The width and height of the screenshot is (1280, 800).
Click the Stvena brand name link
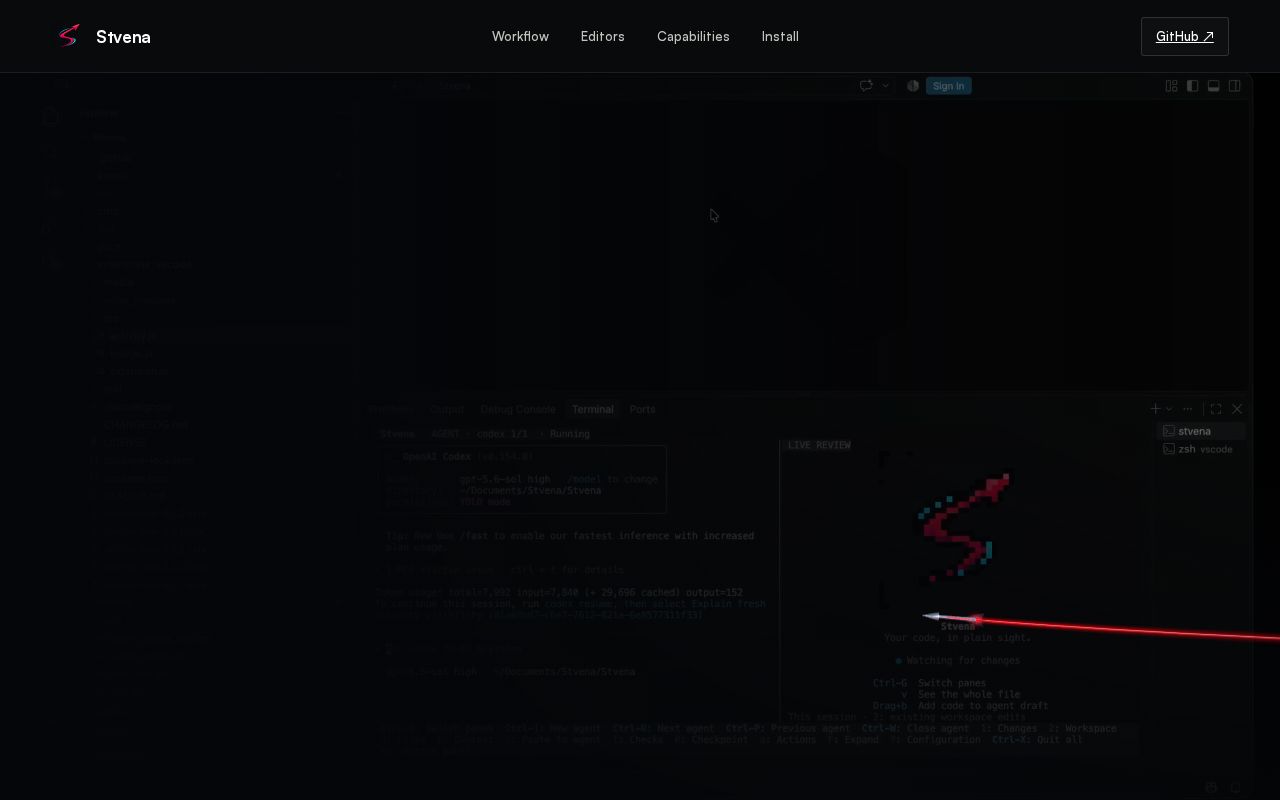tap(123, 37)
